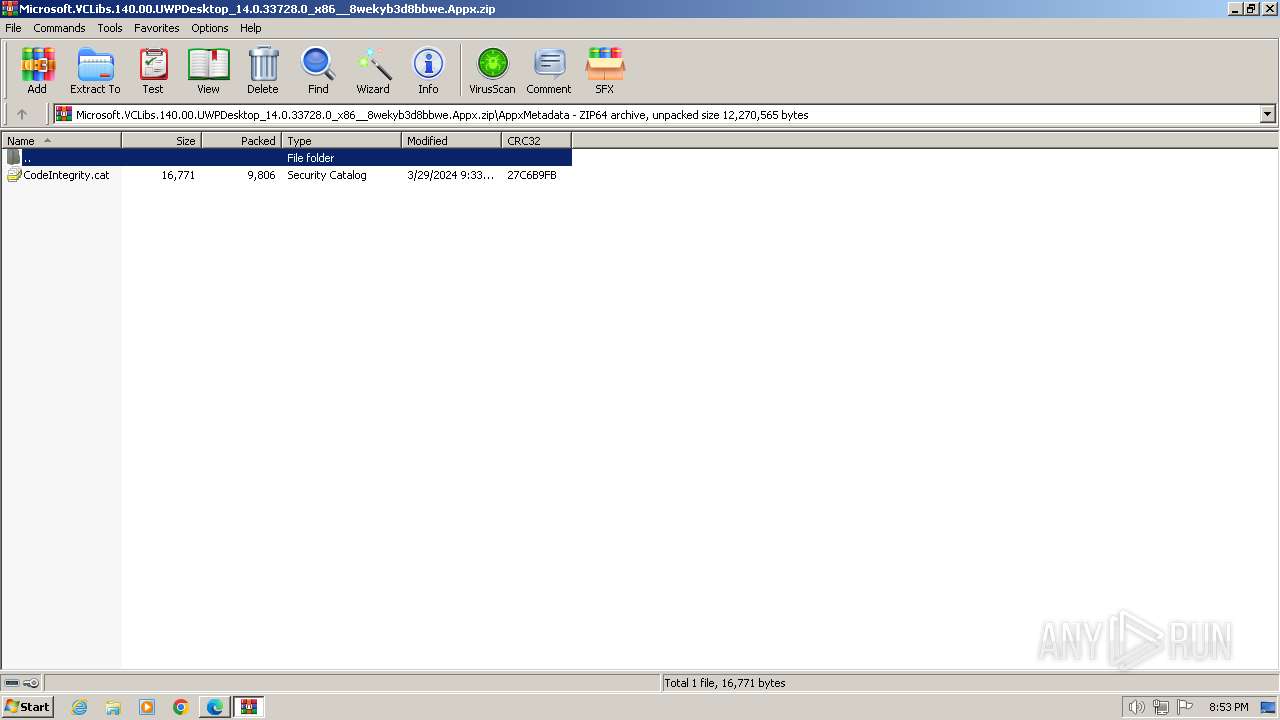Viewport: 1280px width, 720px height.
Task: Open File Explorer from taskbar
Action: pyautogui.click(x=113, y=707)
